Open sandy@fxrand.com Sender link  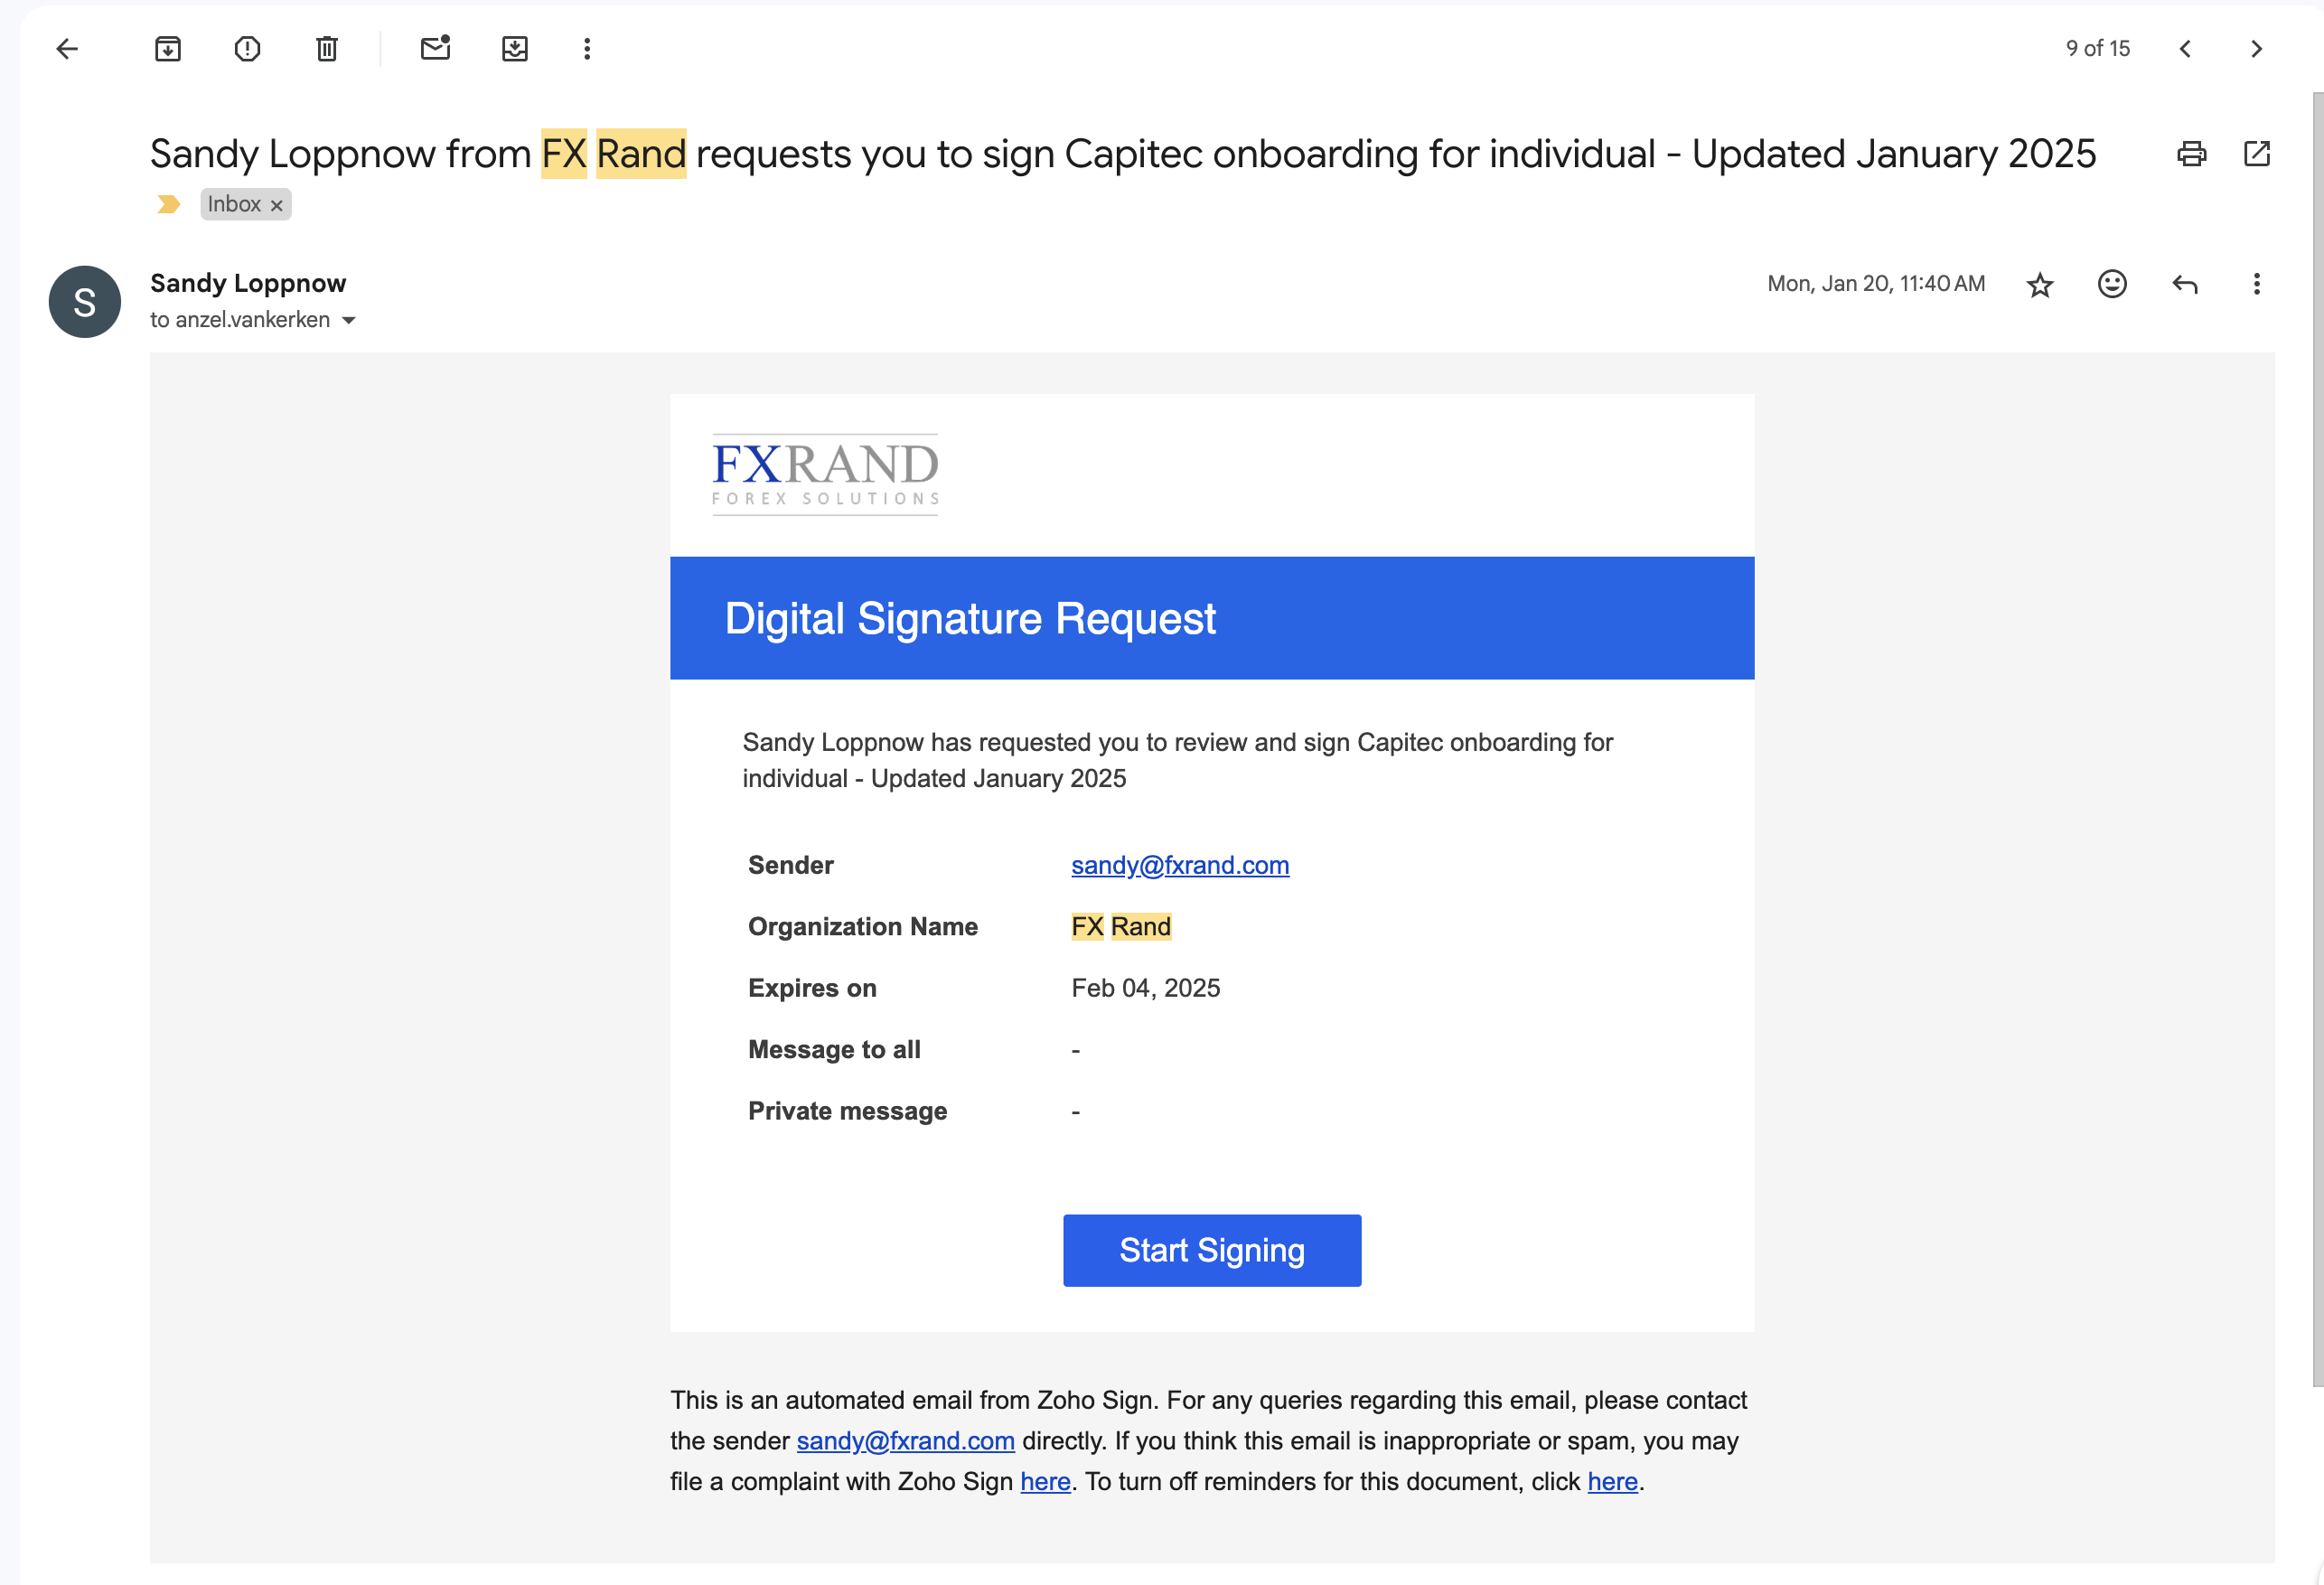click(1180, 865)
